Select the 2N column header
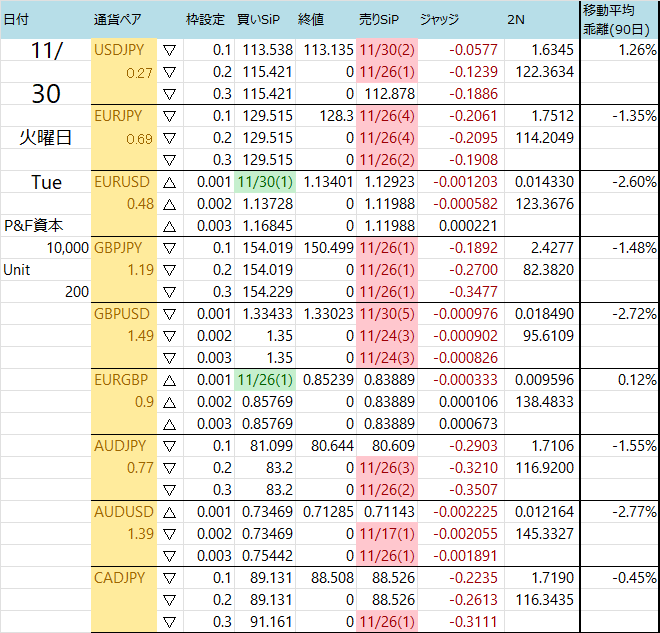This screenshot has width=660, height=633. coord(516,19)
